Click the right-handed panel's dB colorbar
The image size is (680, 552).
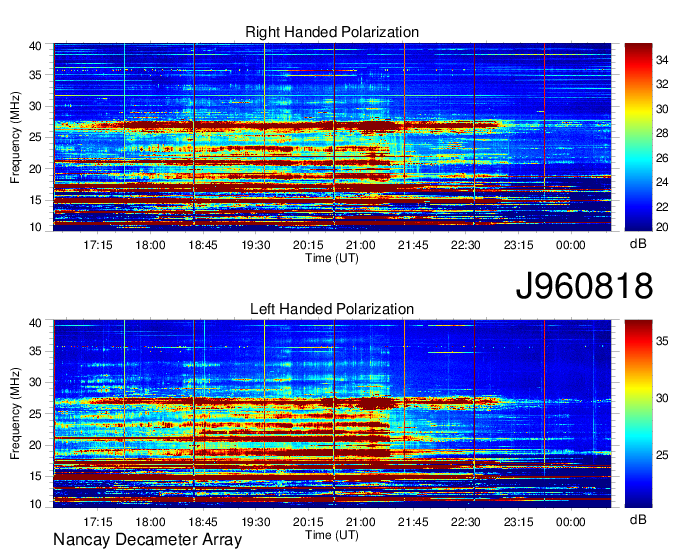(x=638, y=137)
